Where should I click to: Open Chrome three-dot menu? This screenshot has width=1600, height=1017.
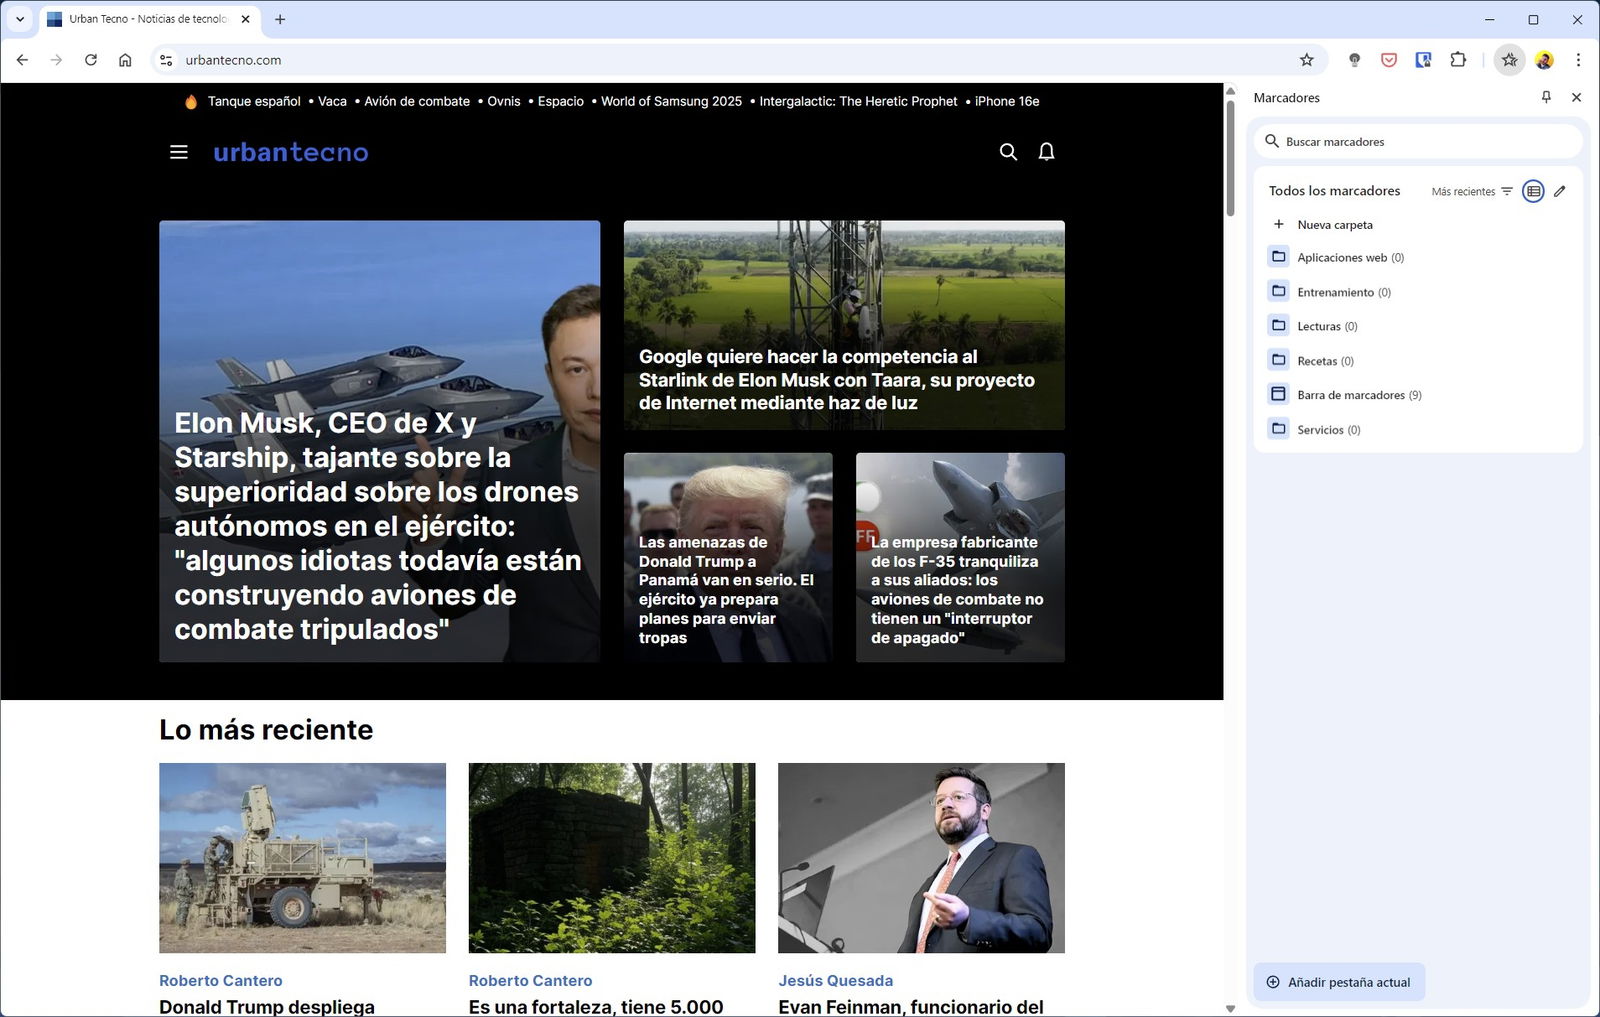(x=1578, y=60)
